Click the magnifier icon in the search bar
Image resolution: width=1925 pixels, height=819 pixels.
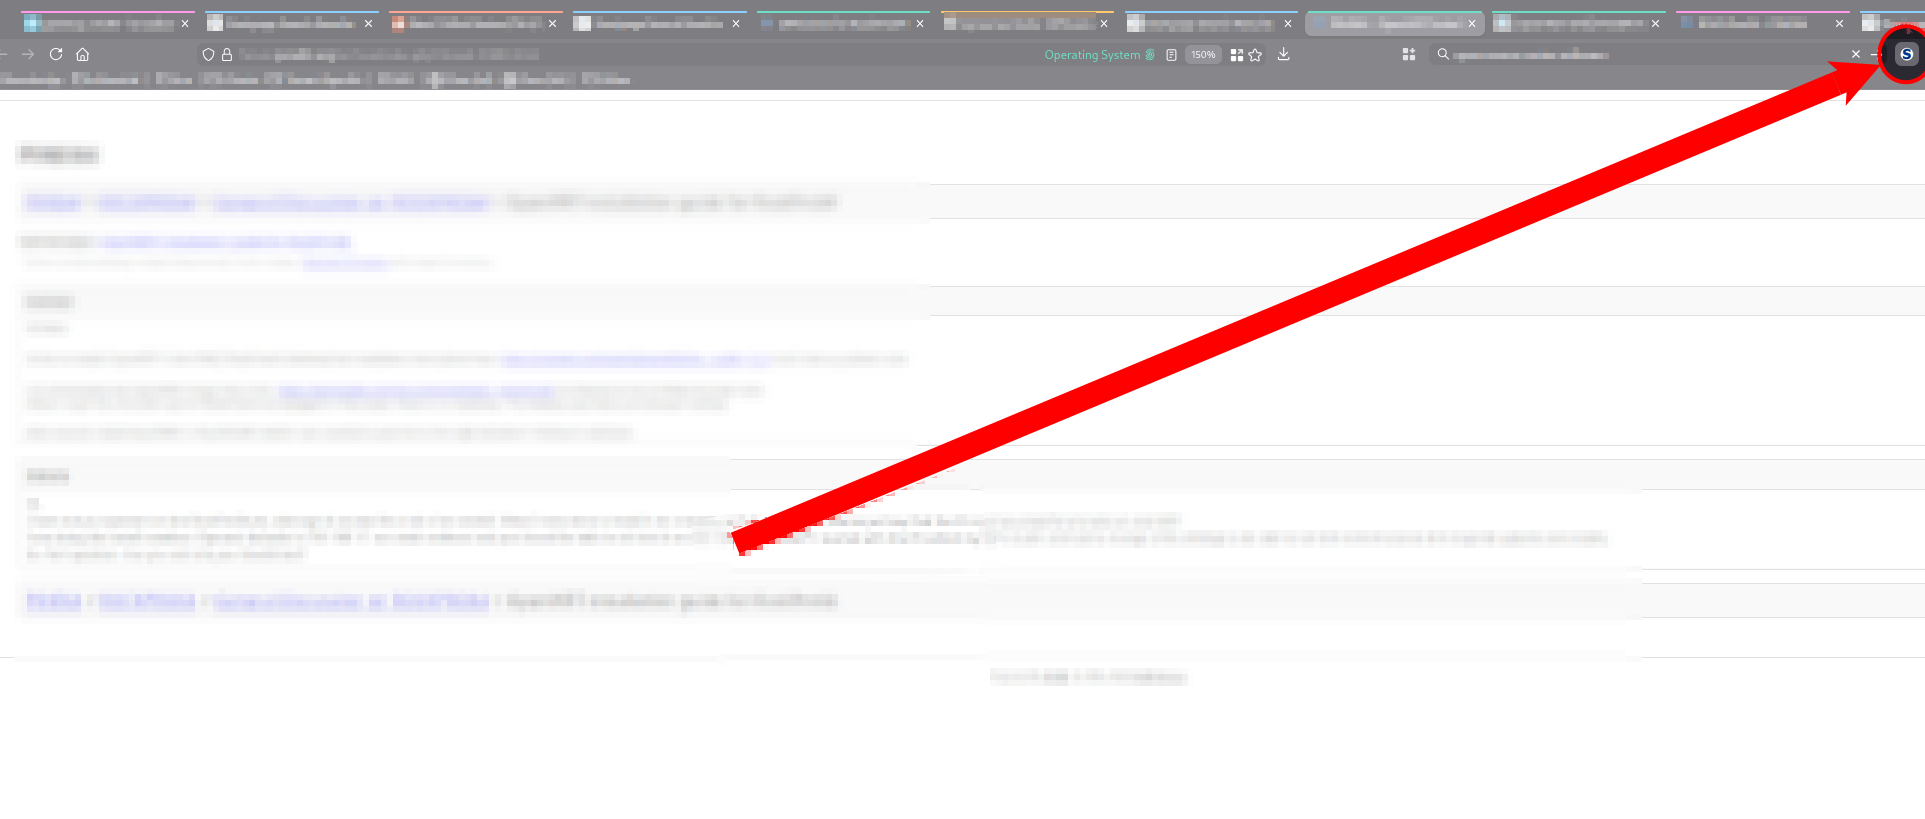[x=1443, y=55]
